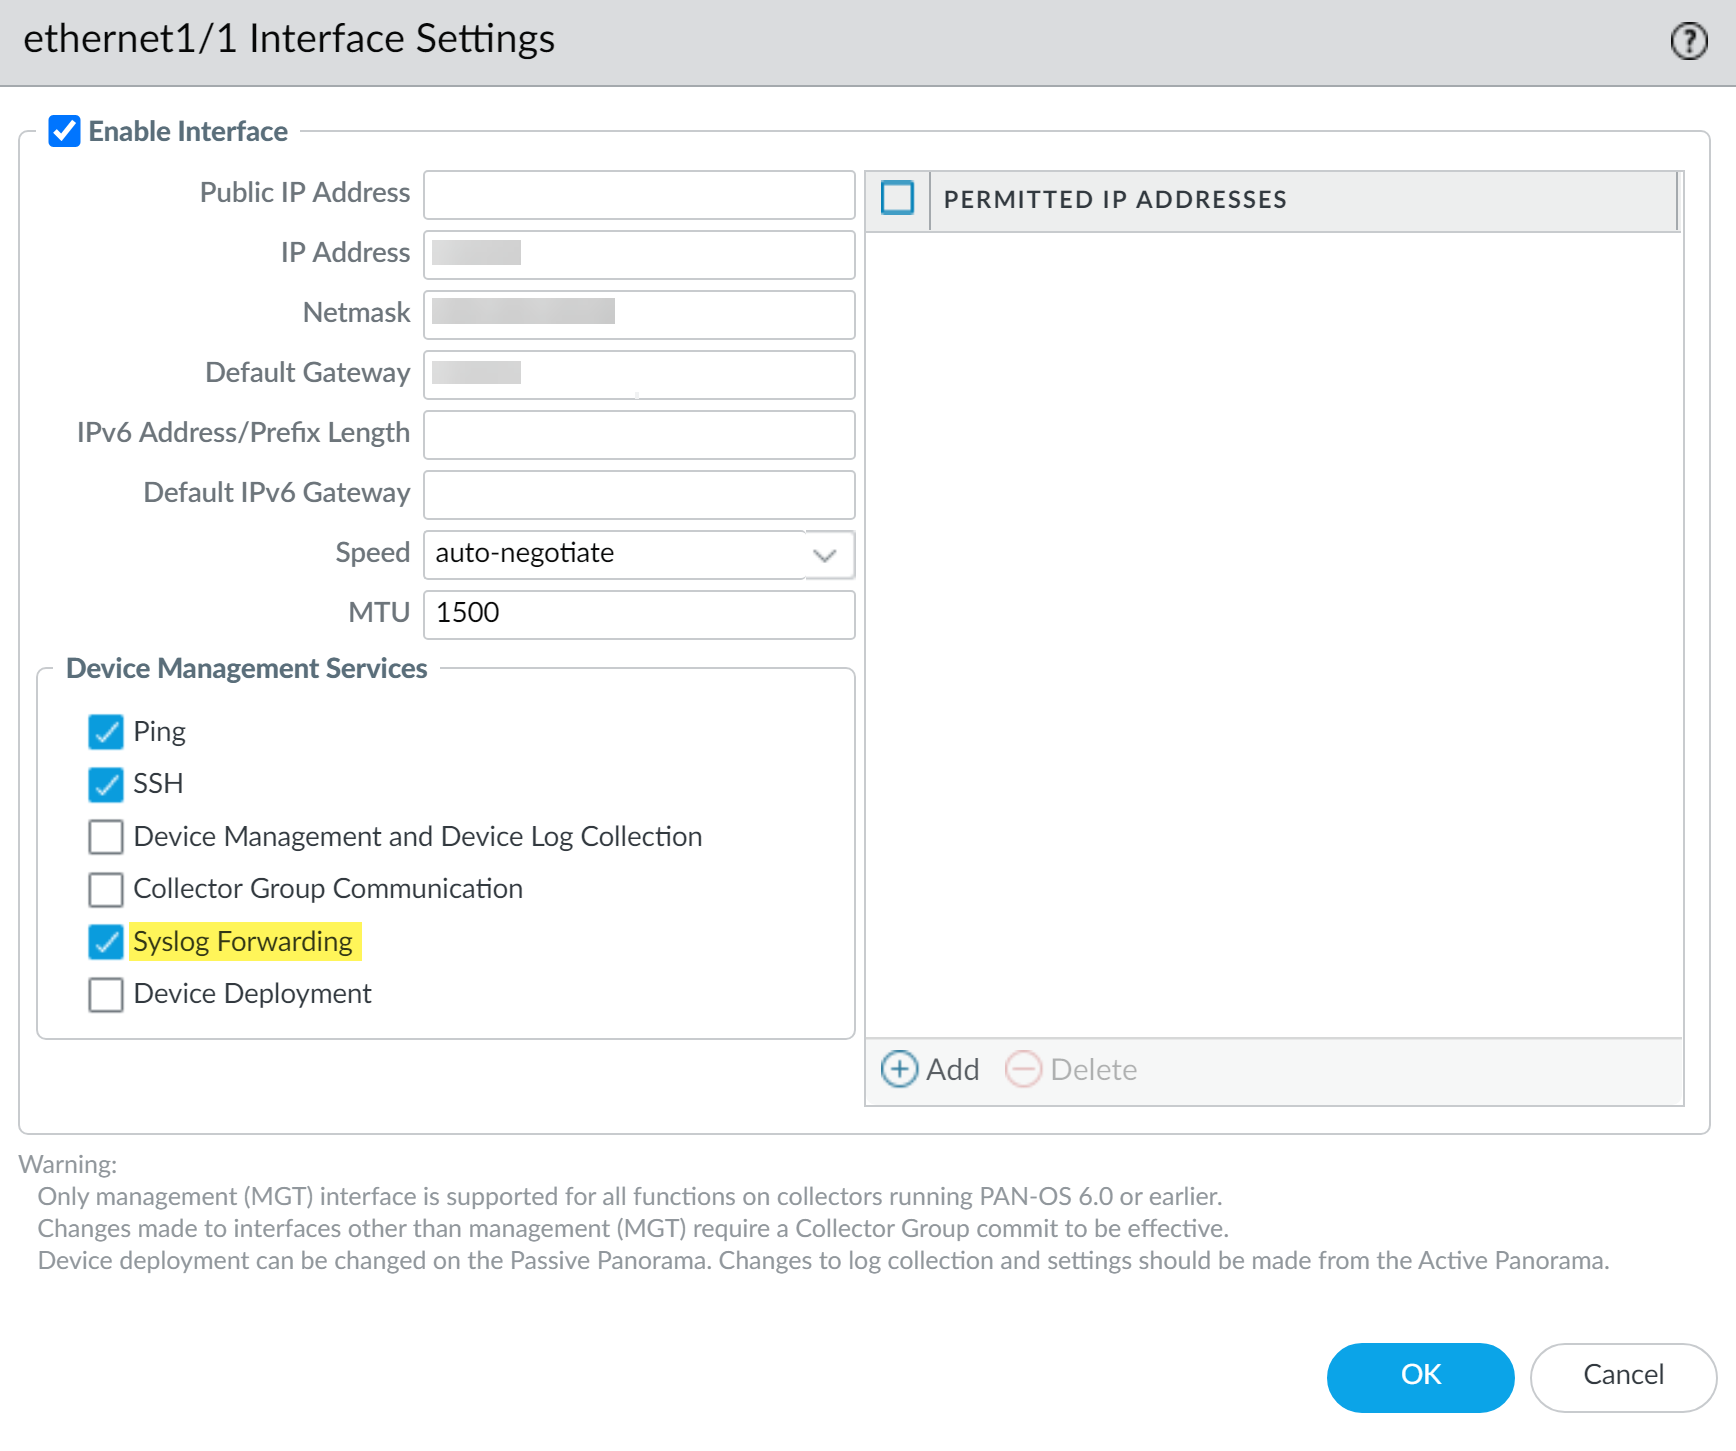Uncheck the Syslog Forwarding checkbox
The width and height of the screenshot is (1736, 1451).
(106, 942)
